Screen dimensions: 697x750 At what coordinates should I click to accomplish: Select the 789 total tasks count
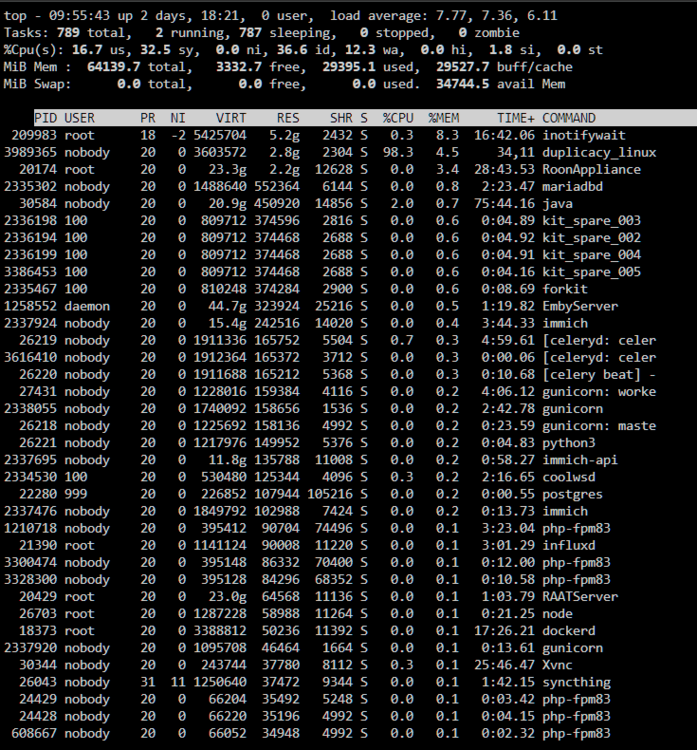point(68,33)
